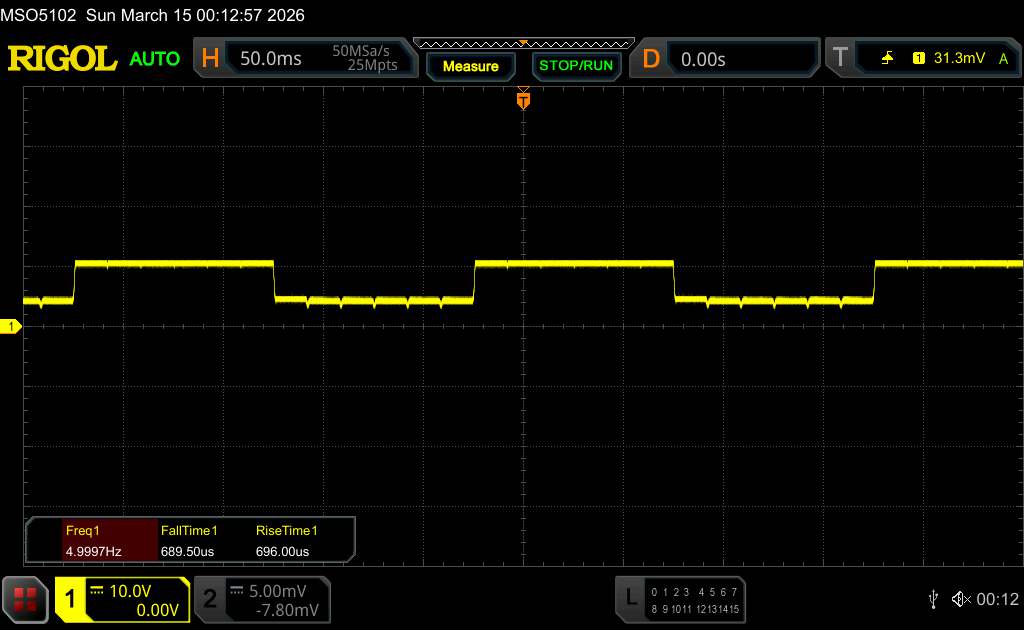Click the orange trigger position marker

click(522, 100)
